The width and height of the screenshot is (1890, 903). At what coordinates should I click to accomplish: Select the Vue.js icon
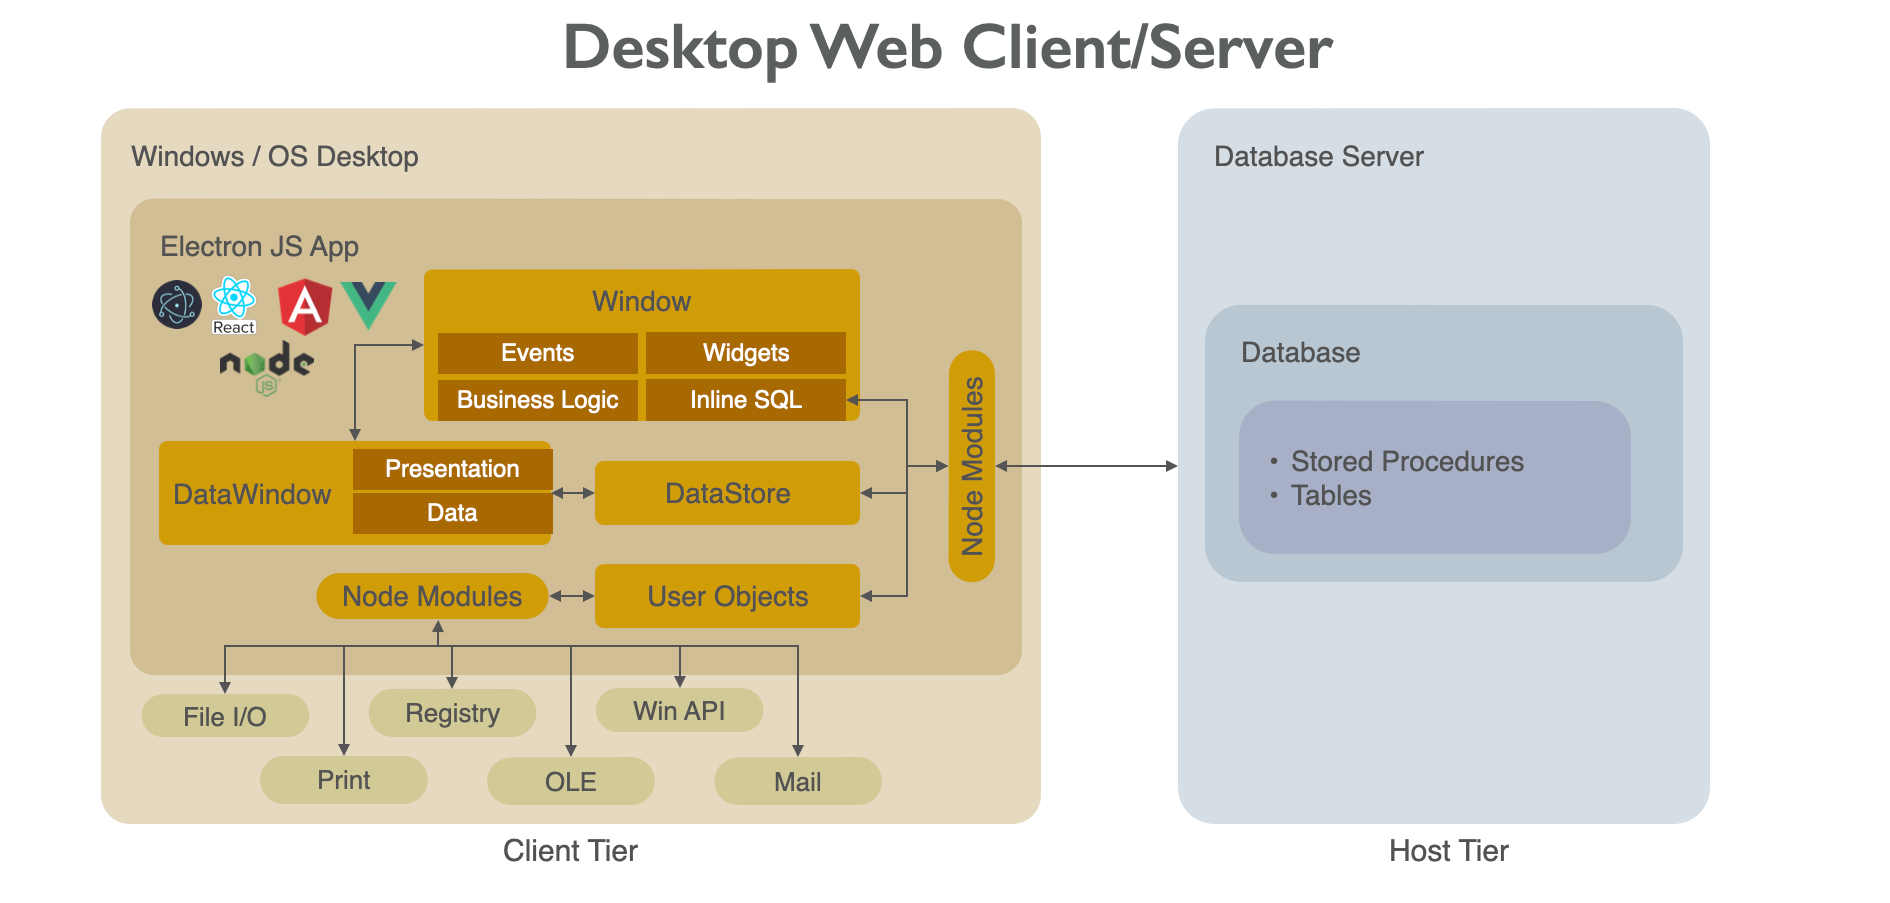coord(368,303)
